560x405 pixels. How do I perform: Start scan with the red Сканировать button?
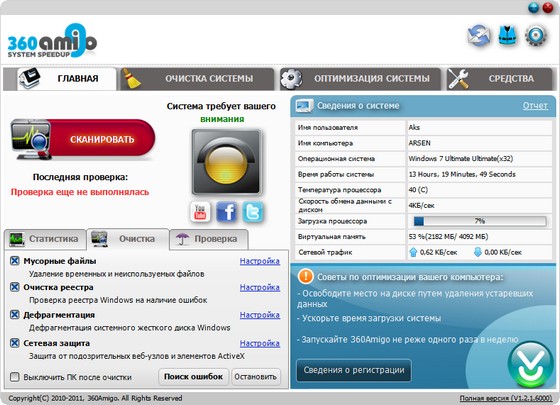click(83, 139)
